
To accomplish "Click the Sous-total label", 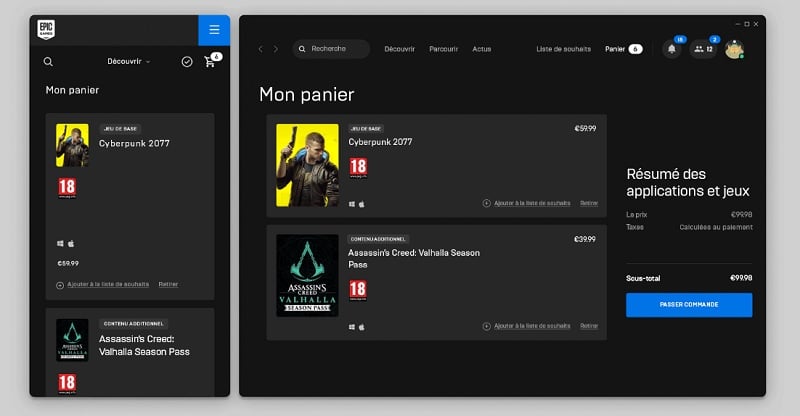I will [643, 279].
